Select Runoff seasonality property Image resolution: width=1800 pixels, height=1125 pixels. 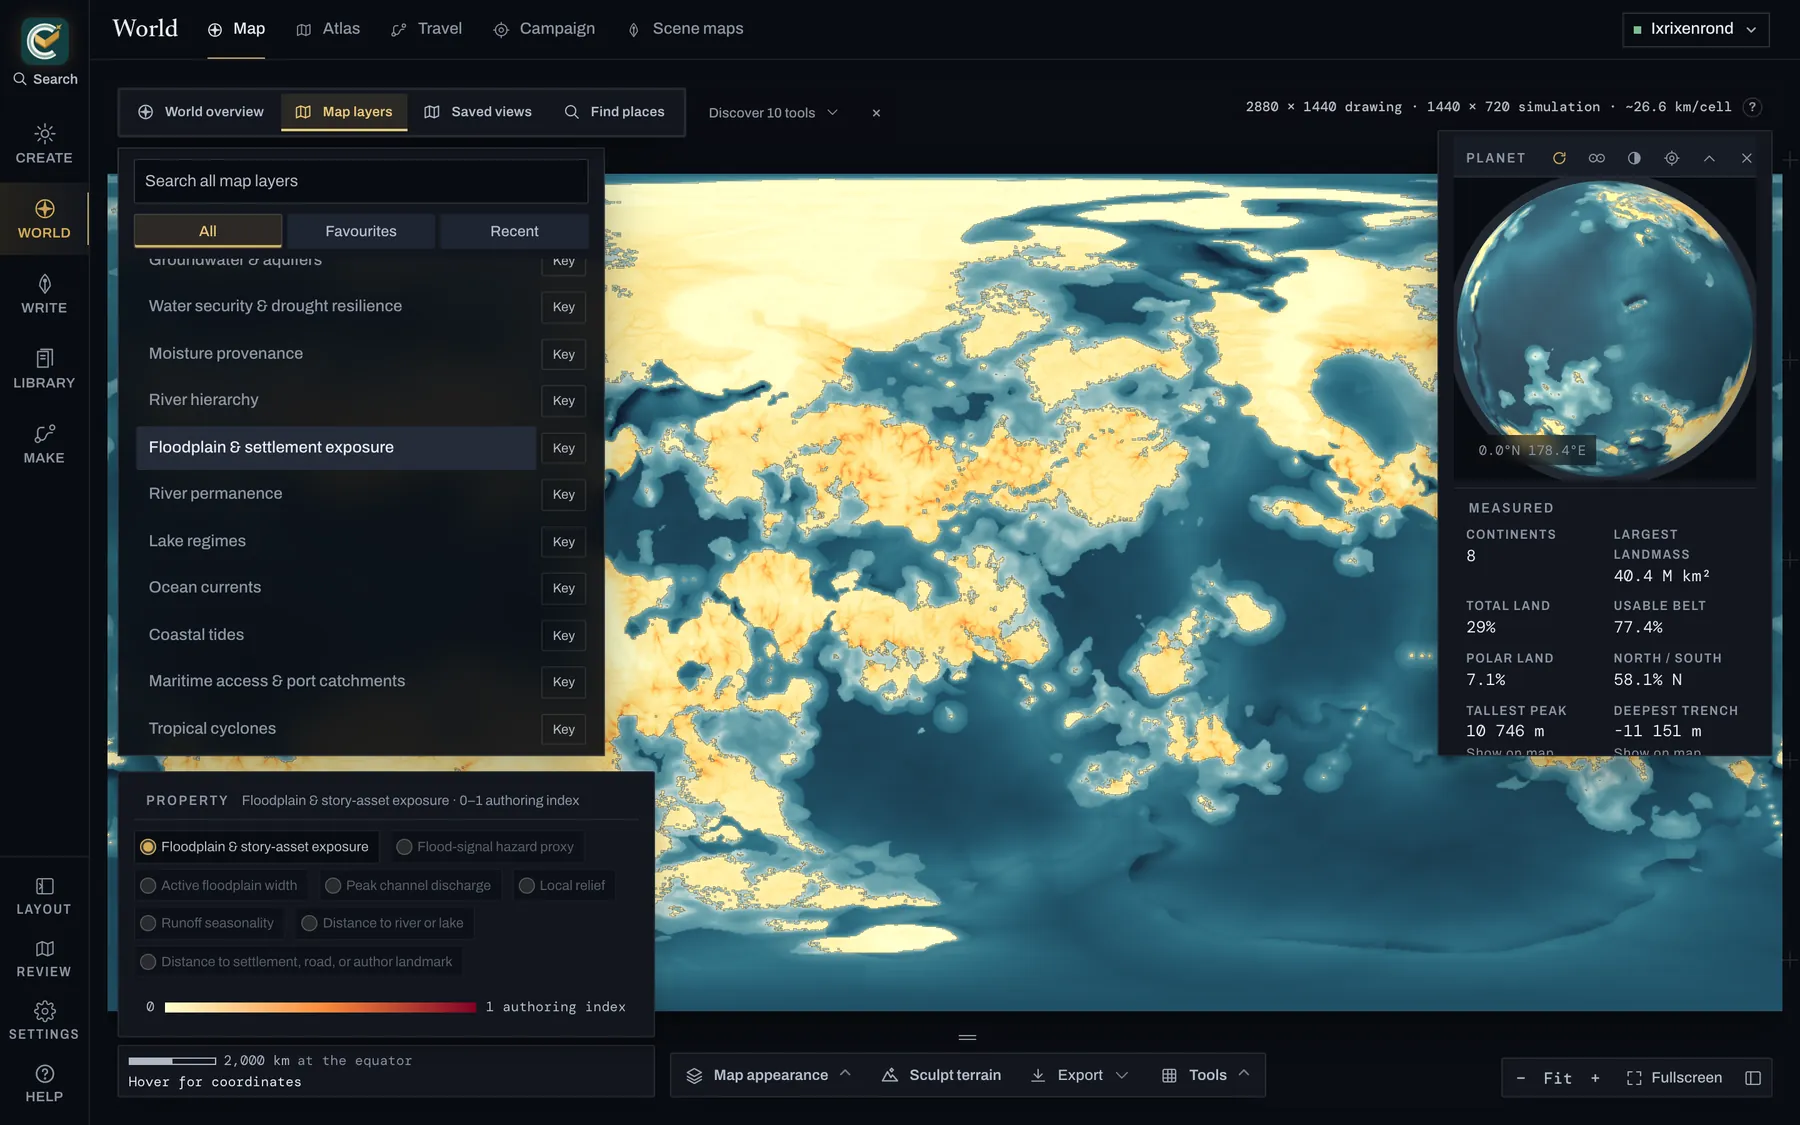pos(208,923)
